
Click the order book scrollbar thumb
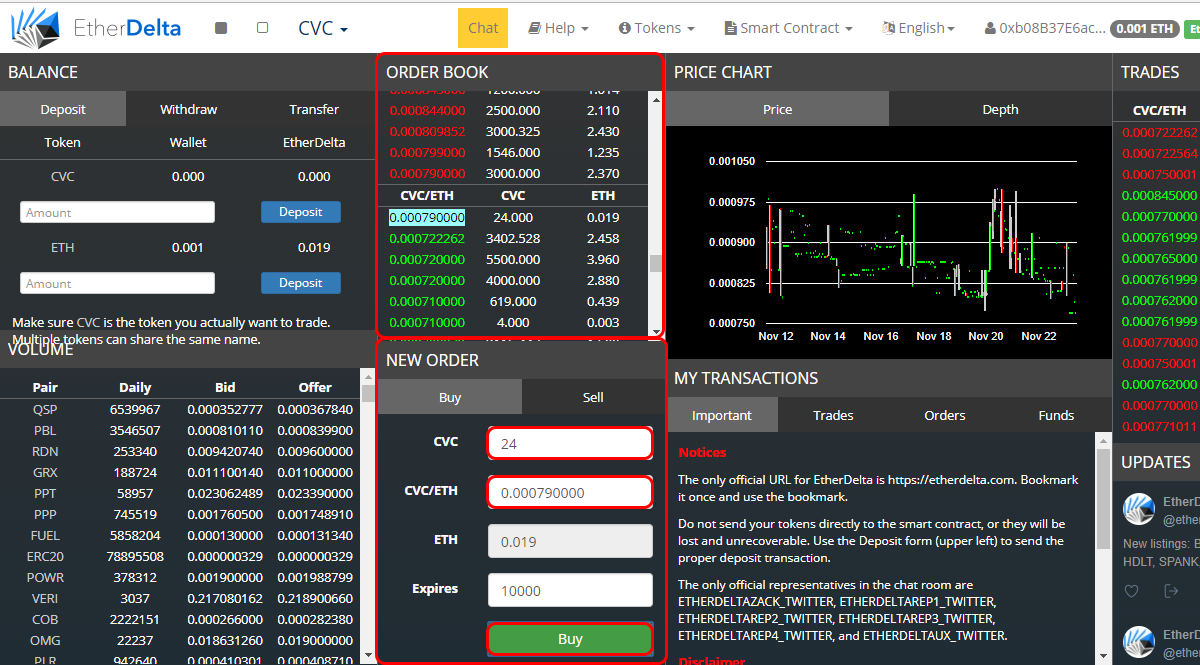pos(655,263)
